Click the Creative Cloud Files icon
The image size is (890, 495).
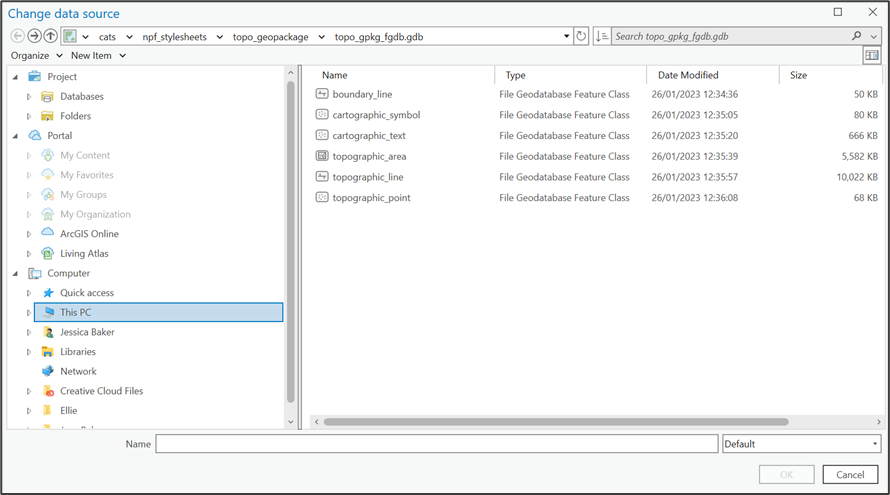[x=48, y=391]
